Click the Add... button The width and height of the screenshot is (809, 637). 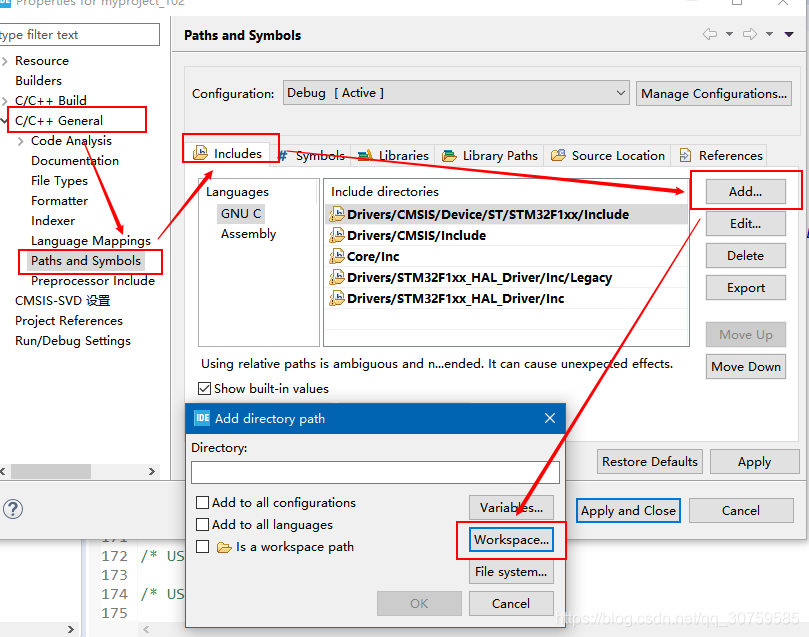[x=746, y=191]
